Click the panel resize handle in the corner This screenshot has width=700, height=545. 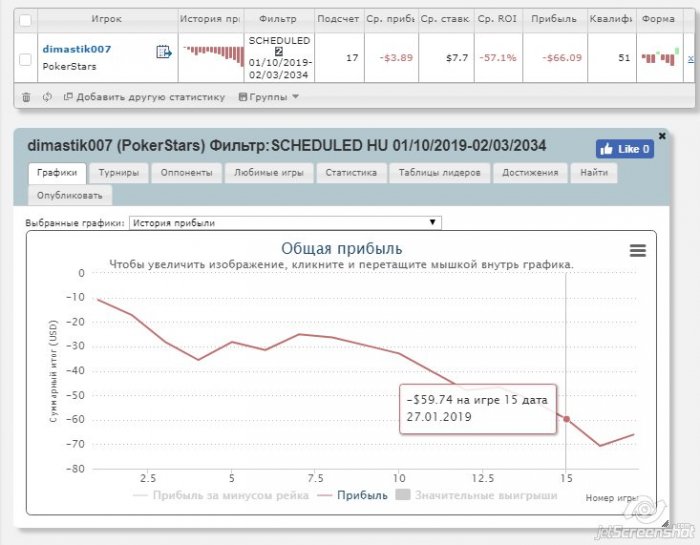coord(665,523)
